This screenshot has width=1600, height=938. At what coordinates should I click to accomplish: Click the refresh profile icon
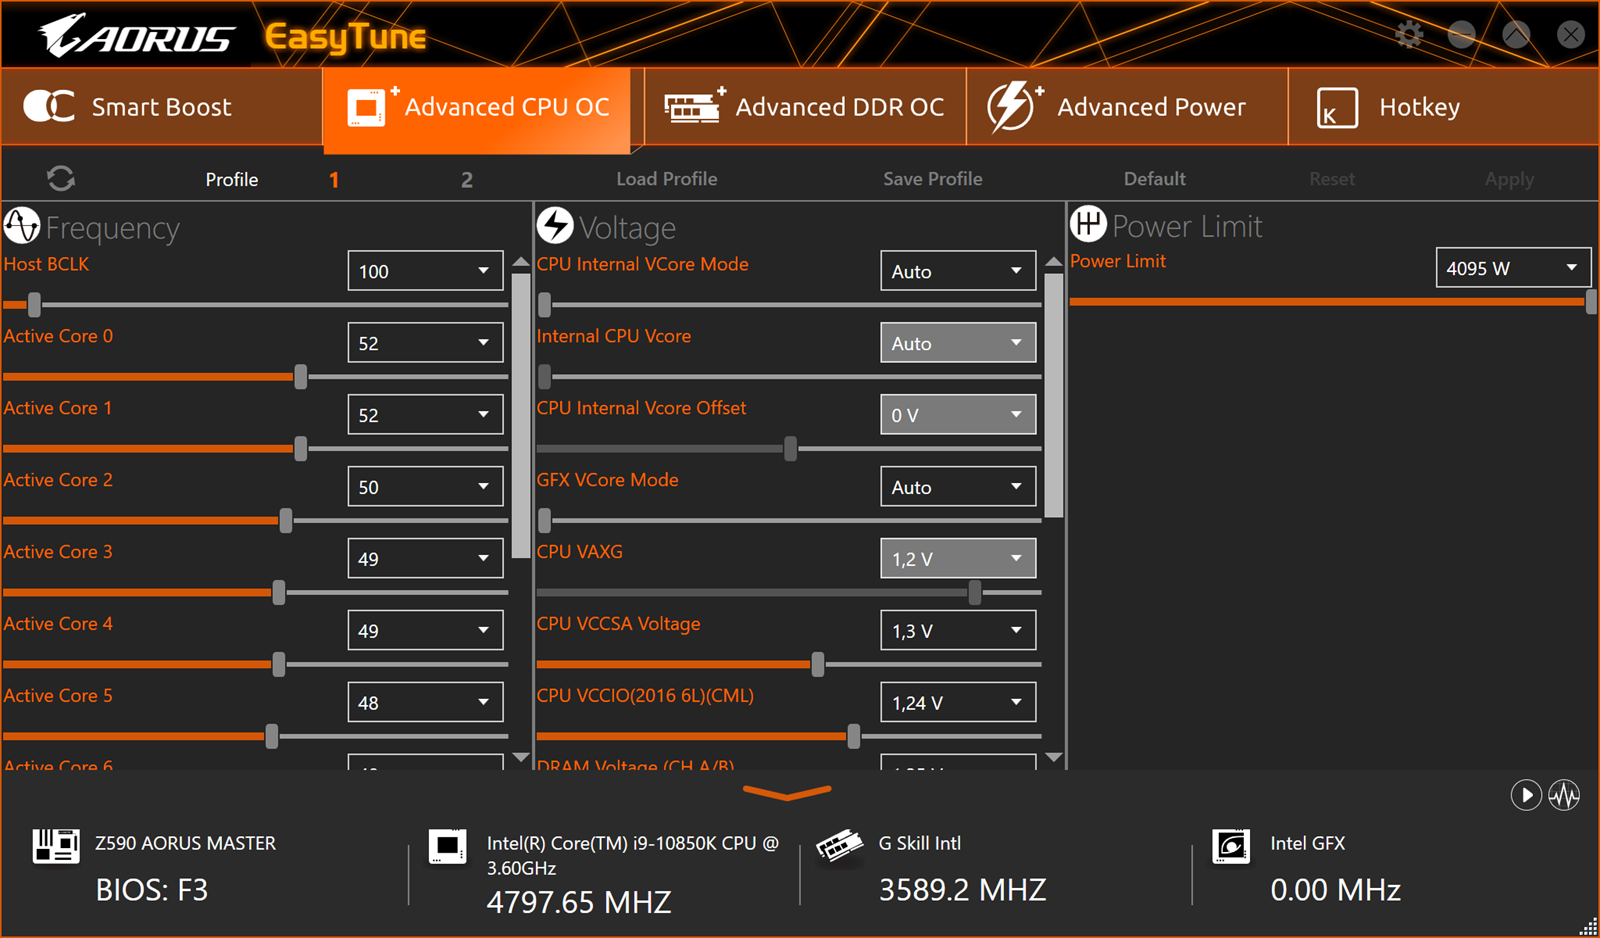(x=61, y=179)
